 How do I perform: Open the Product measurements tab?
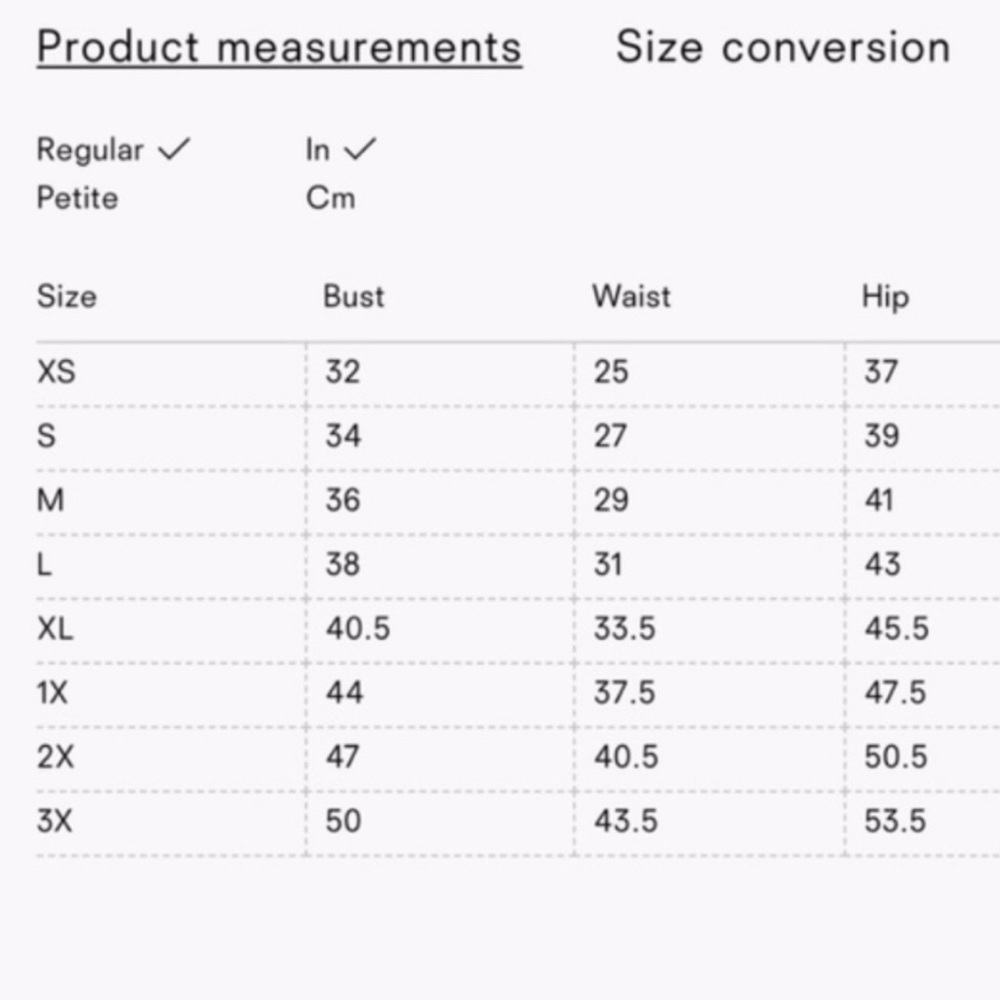pos(279,48)
